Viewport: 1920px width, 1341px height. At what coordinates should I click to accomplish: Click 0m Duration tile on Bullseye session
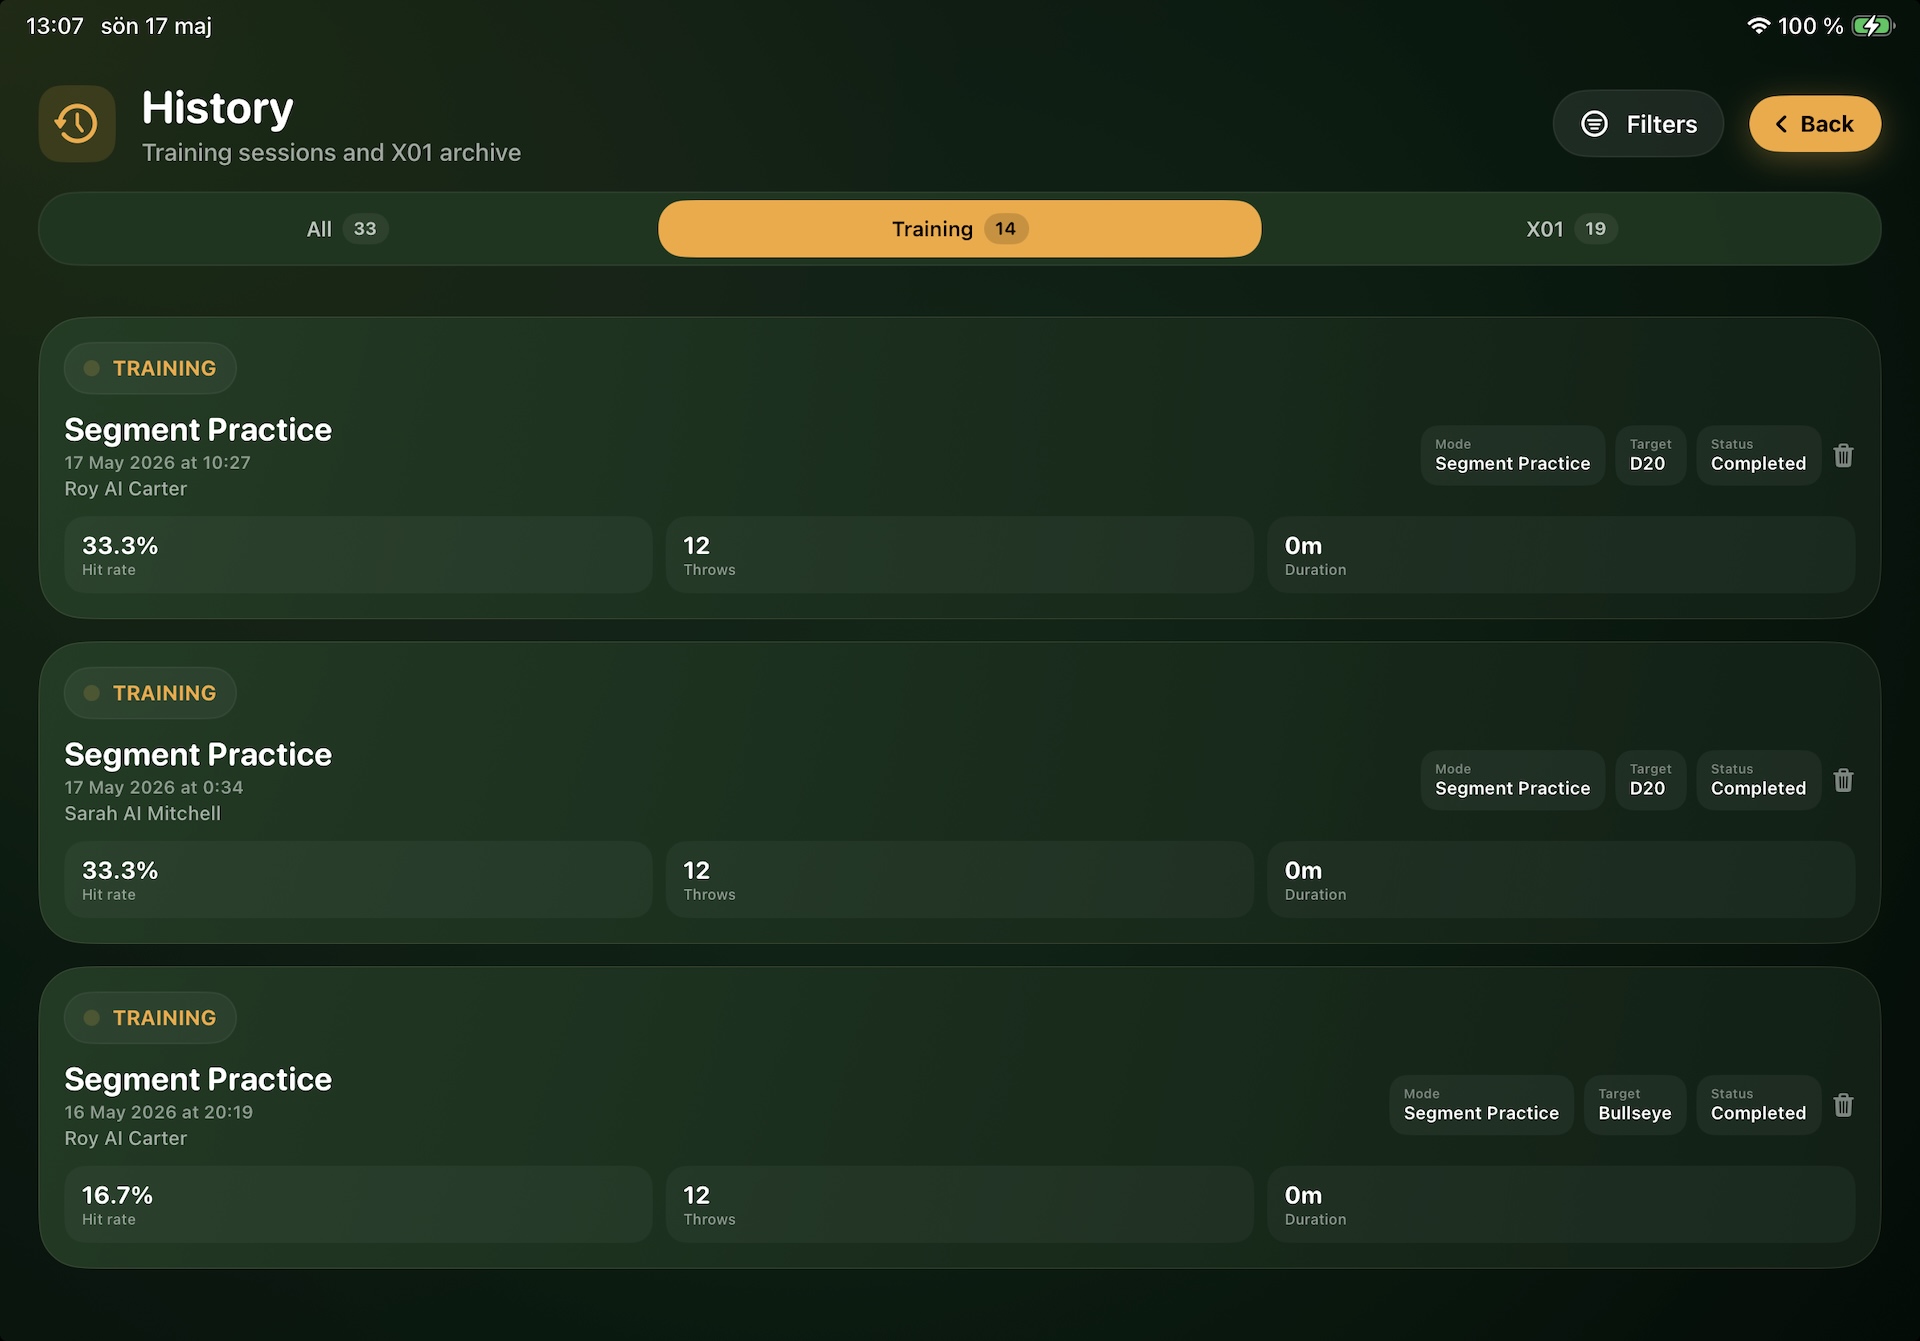coord(1561,1205)
